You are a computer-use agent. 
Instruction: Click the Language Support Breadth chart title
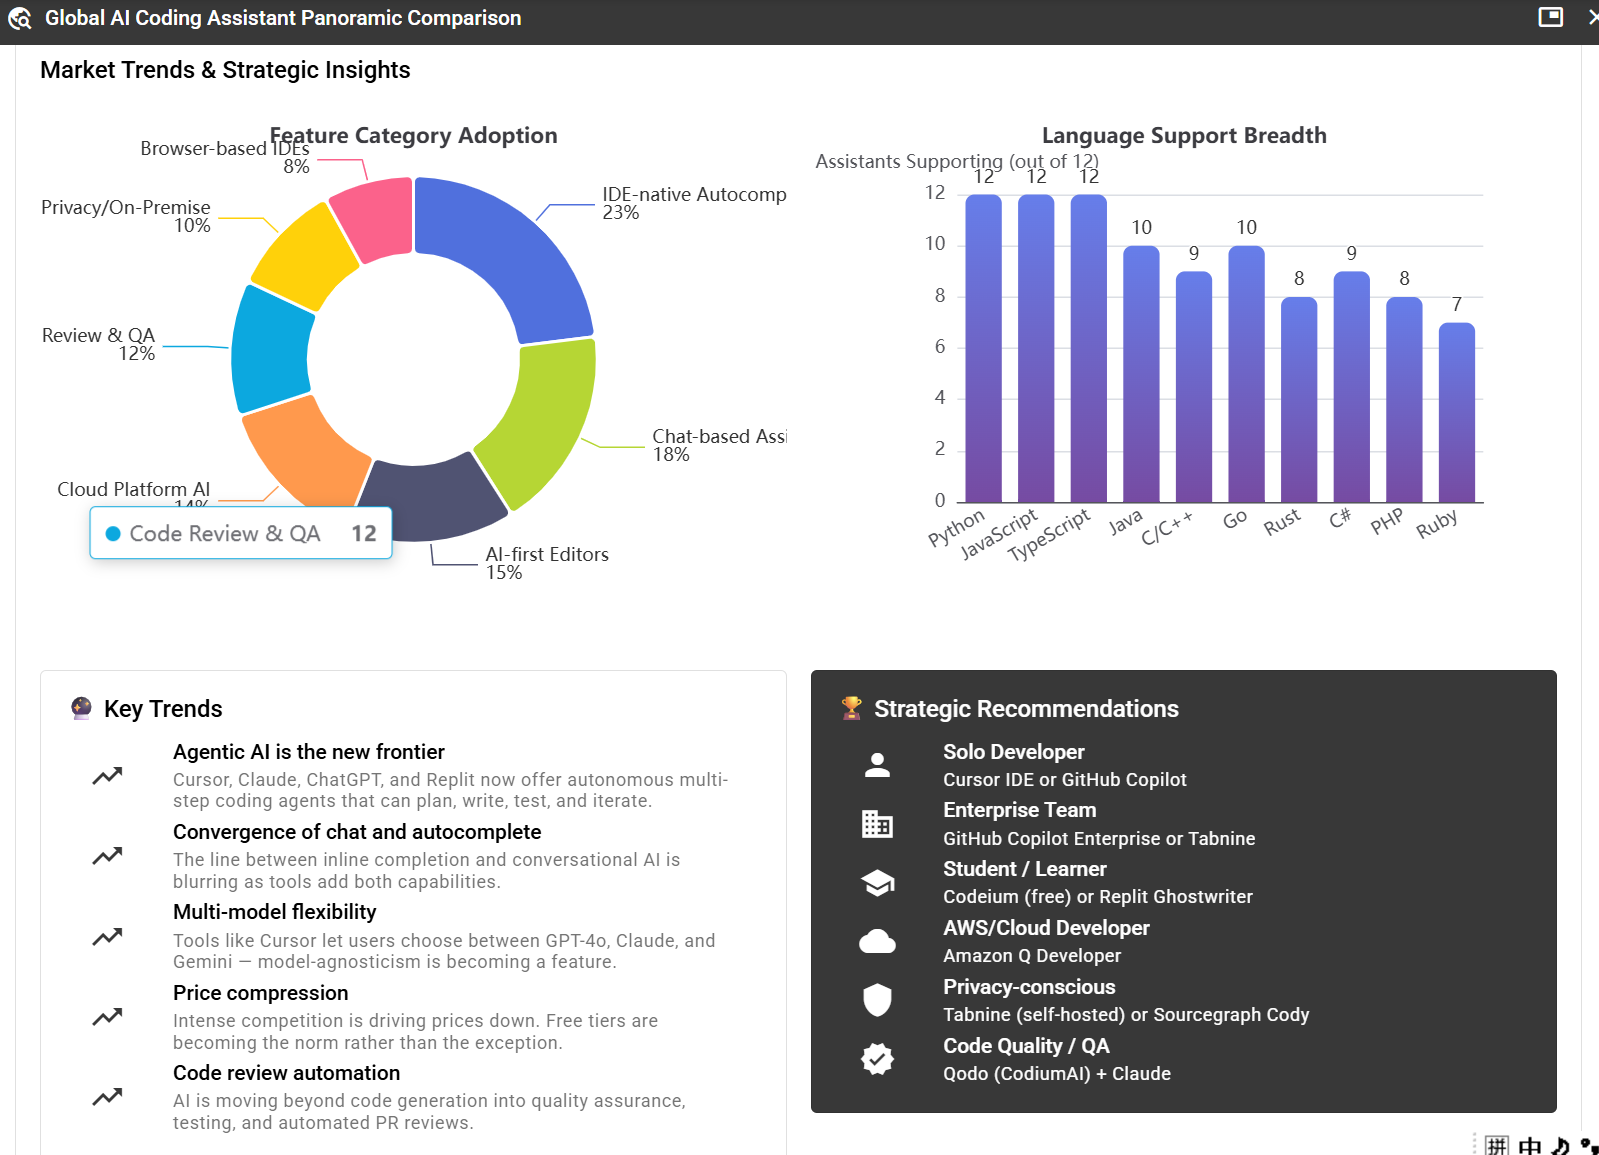[x=1184, y=135]
